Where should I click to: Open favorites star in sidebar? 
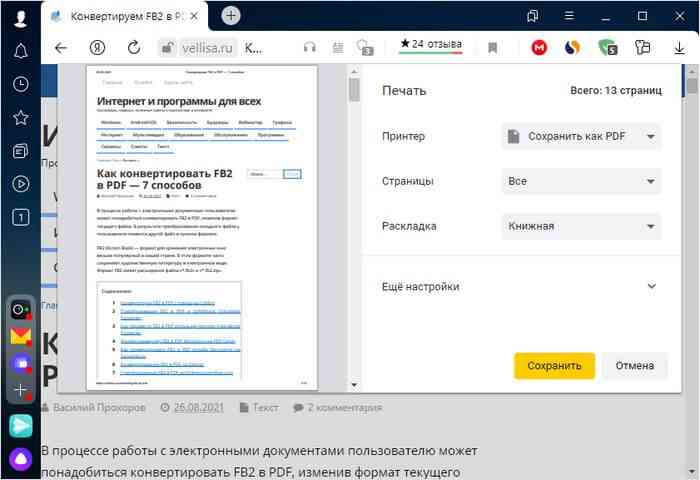(21, 117)
